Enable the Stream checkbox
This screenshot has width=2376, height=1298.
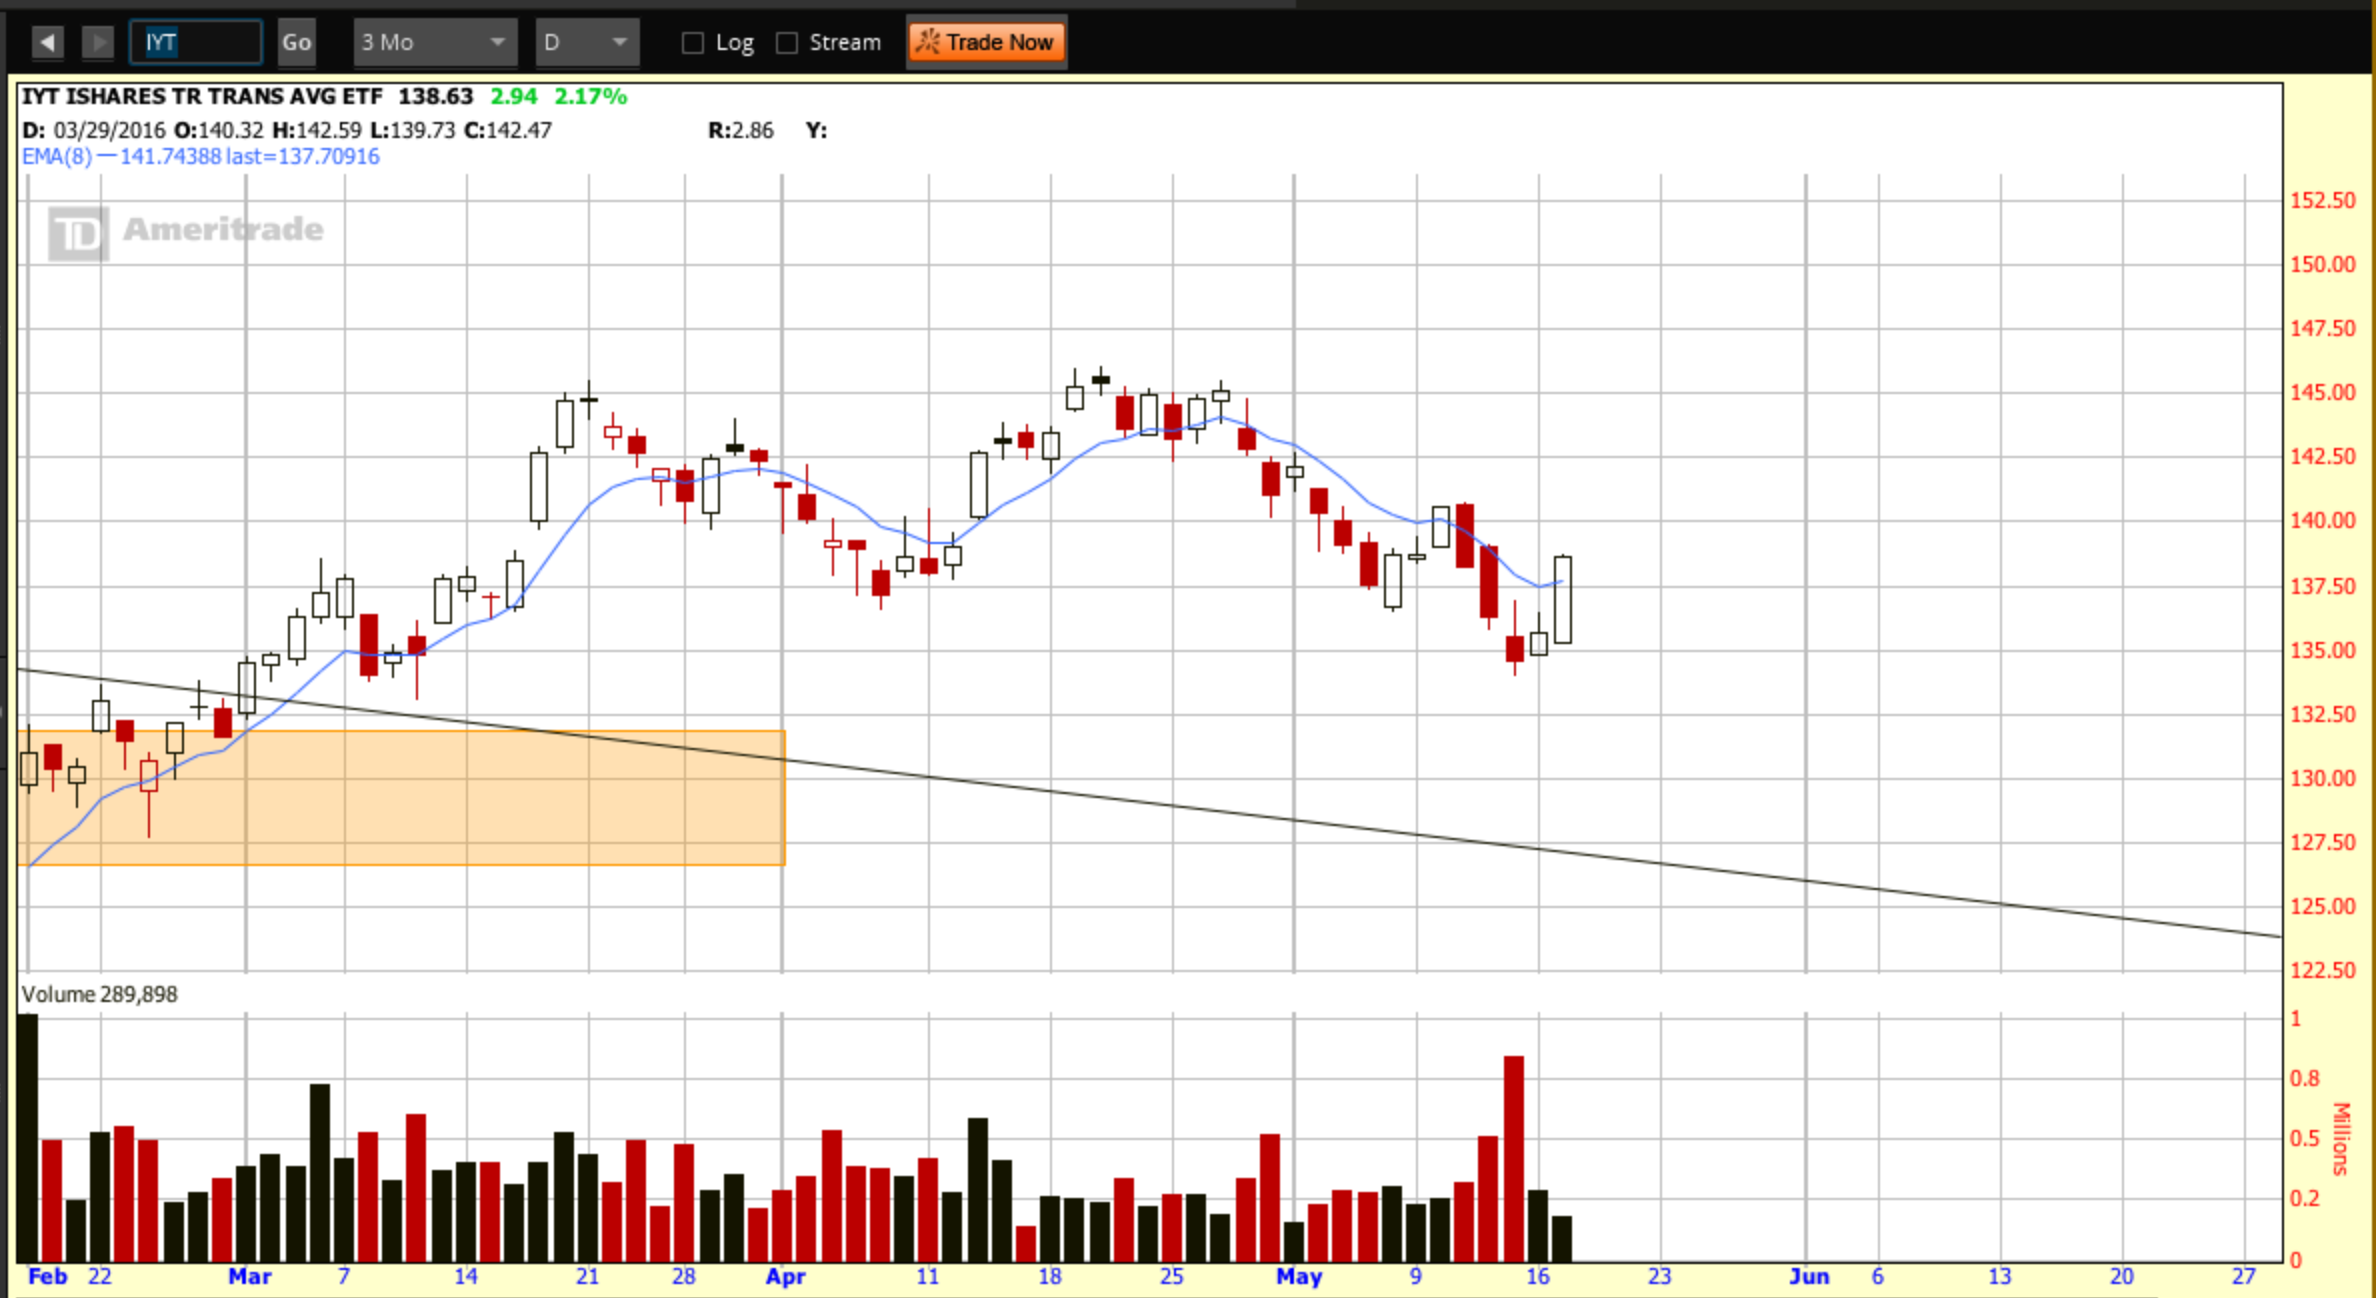tap(788, 43)
